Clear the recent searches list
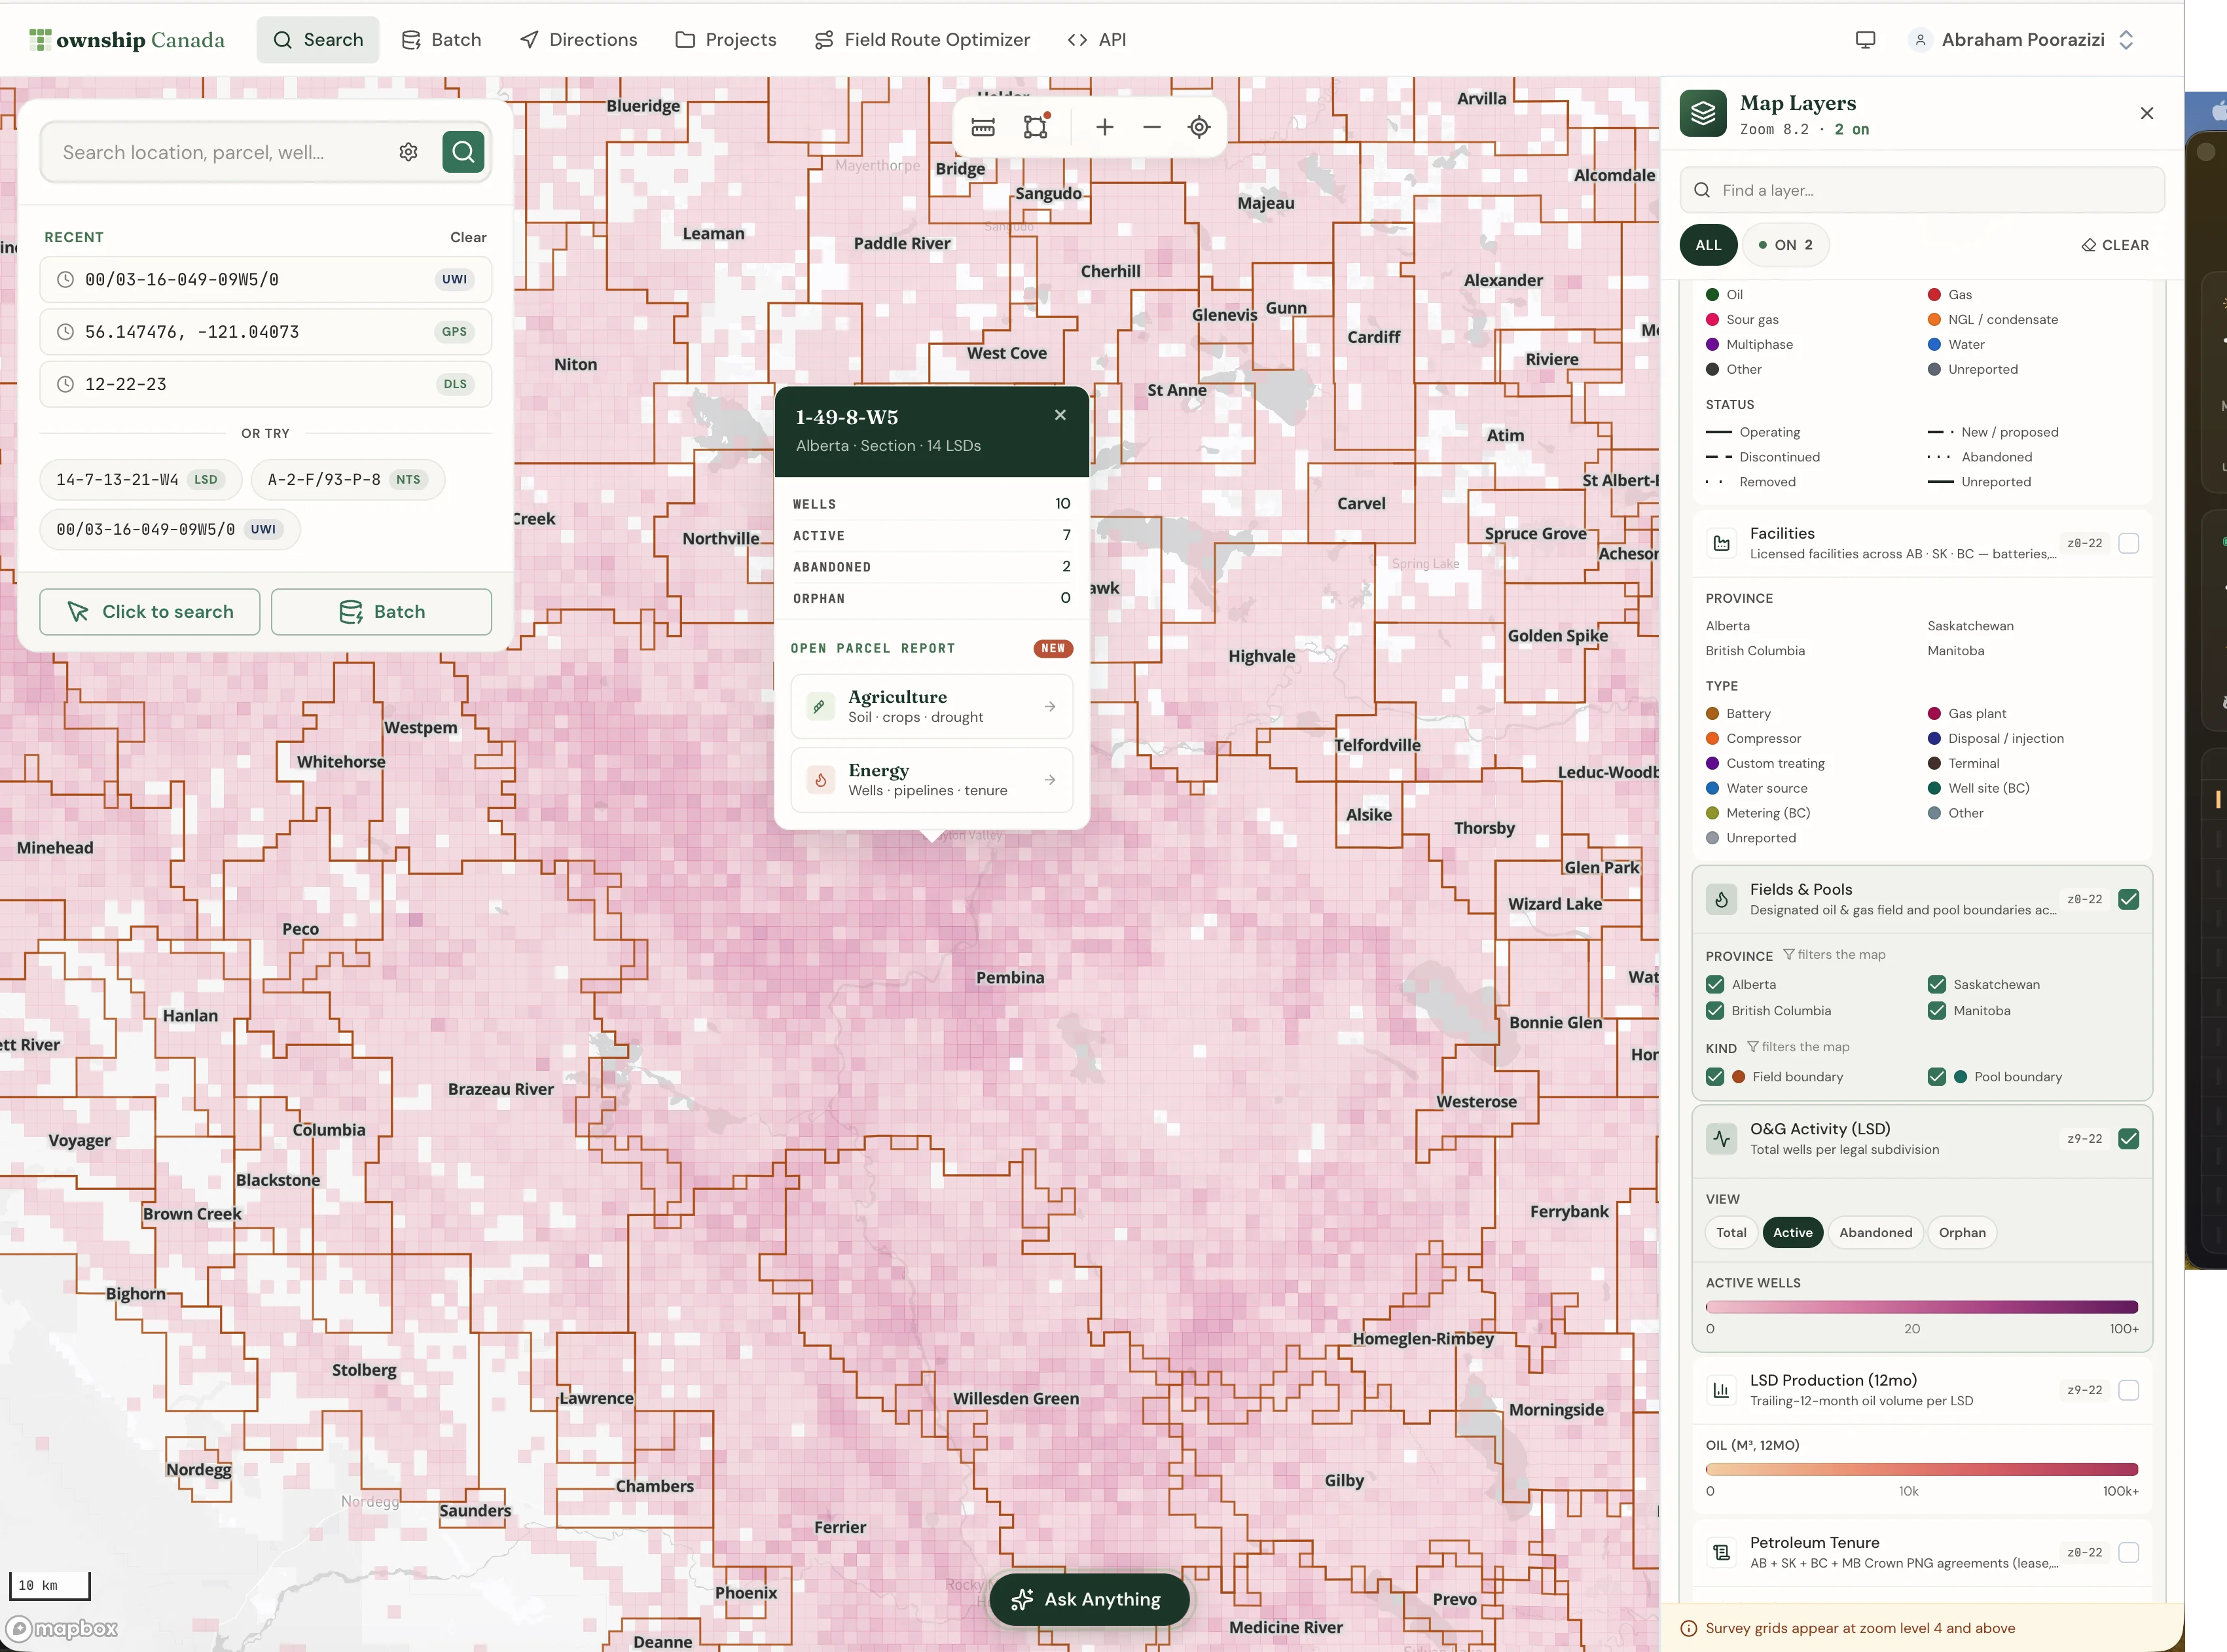Viewport: 2227px width, 1652px height. click(468, 237)
